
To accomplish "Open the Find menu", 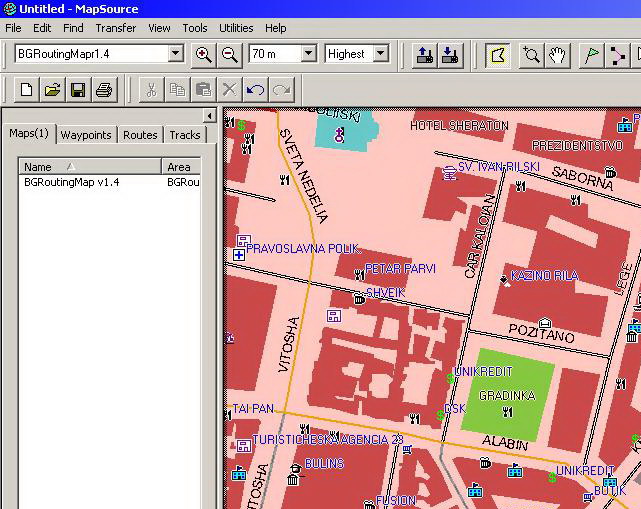I will point(73,28).
